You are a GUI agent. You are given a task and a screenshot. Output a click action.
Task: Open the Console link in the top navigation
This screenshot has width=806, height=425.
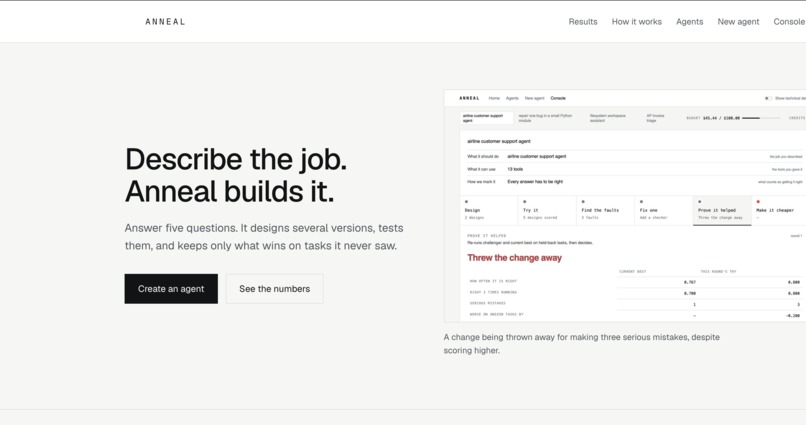789,22
